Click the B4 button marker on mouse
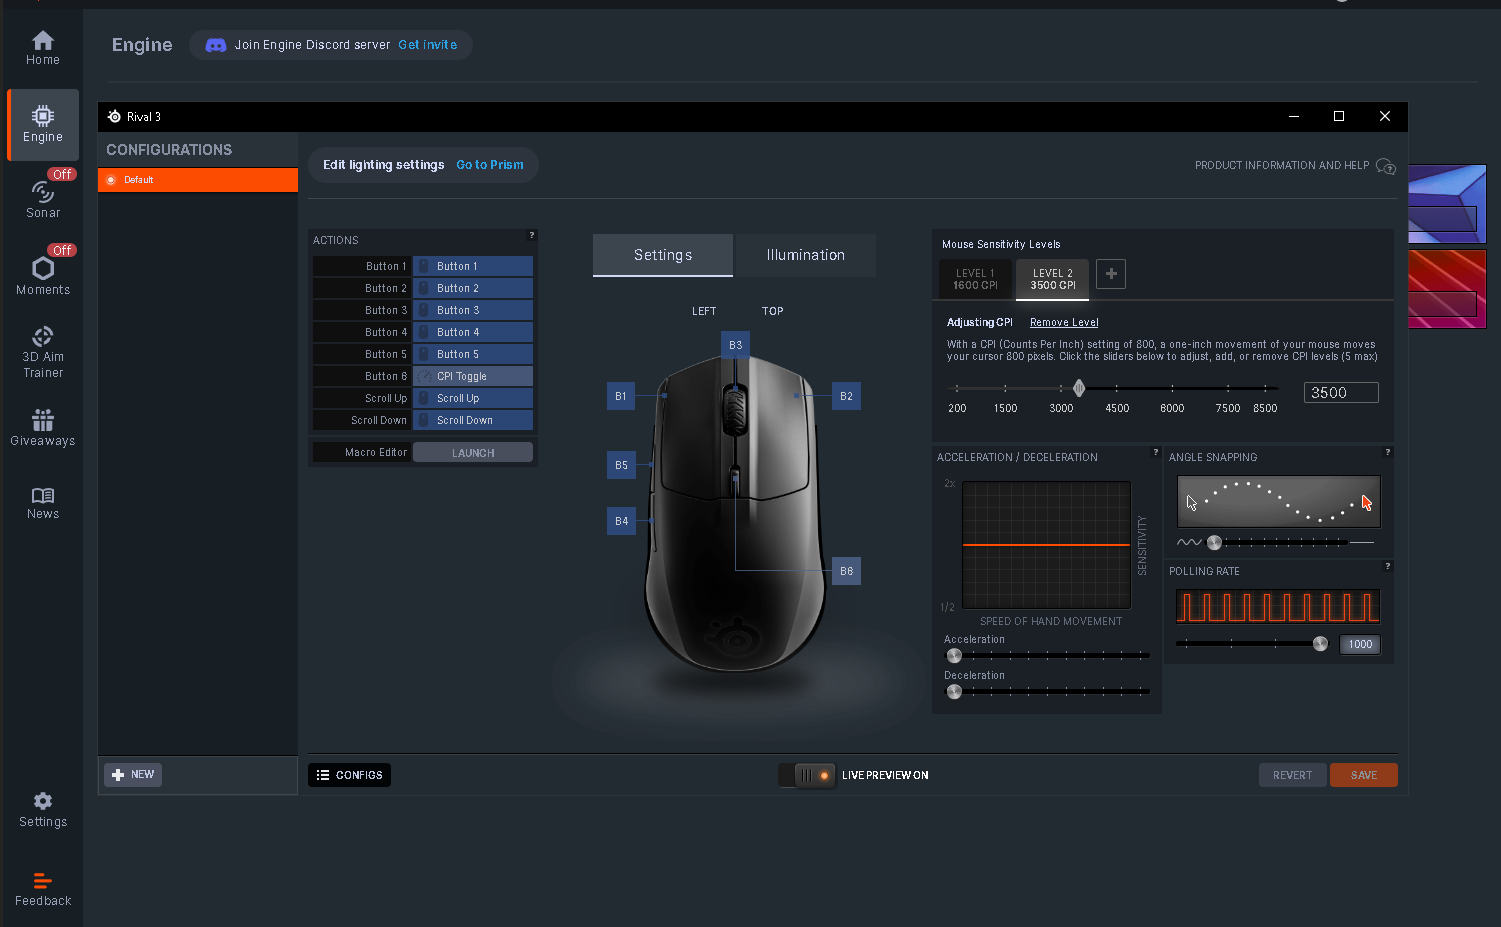Screen dimensions: 1501x927 pyautogui.click(x=621, y=521)
